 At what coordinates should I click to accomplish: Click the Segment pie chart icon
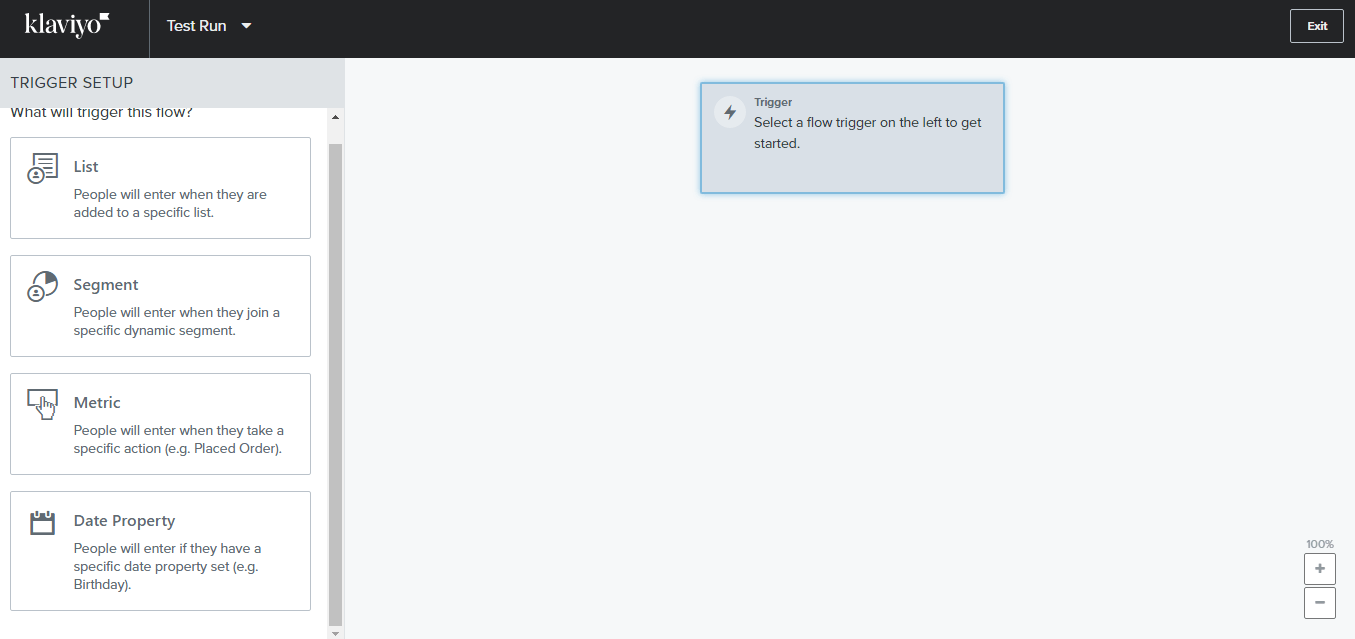tap(42, 285)
